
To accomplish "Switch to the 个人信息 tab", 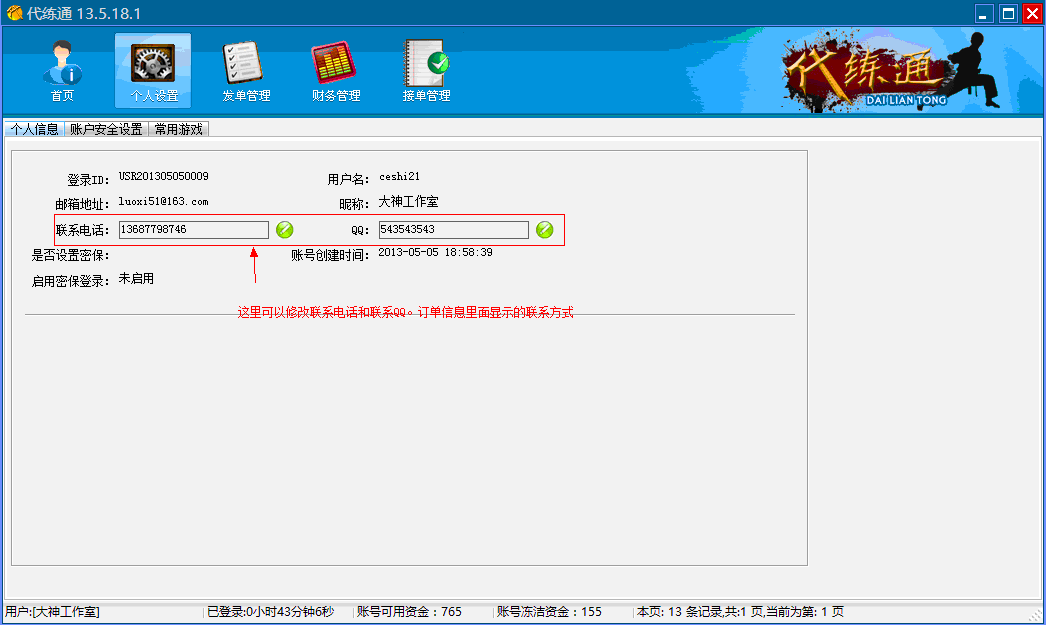I will coord(34,129).
